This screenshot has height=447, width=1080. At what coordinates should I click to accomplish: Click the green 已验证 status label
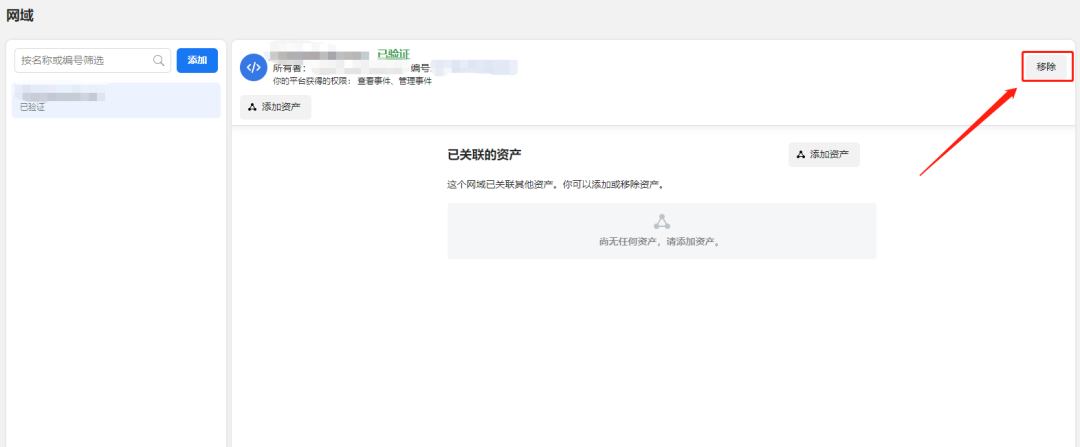click(x=393, y=54)
